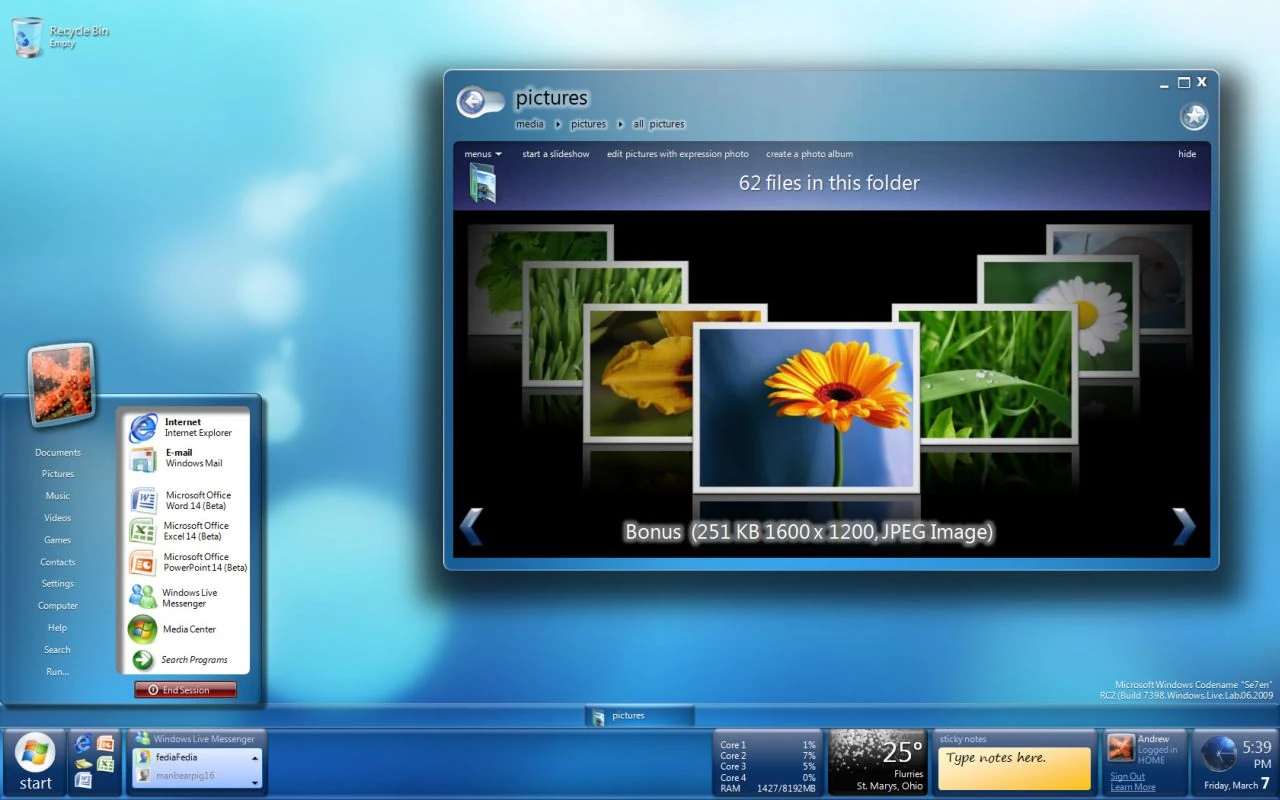Select the center orange gerbera photo
Viewport: 1280px width, 800px height.
point(806,407)
